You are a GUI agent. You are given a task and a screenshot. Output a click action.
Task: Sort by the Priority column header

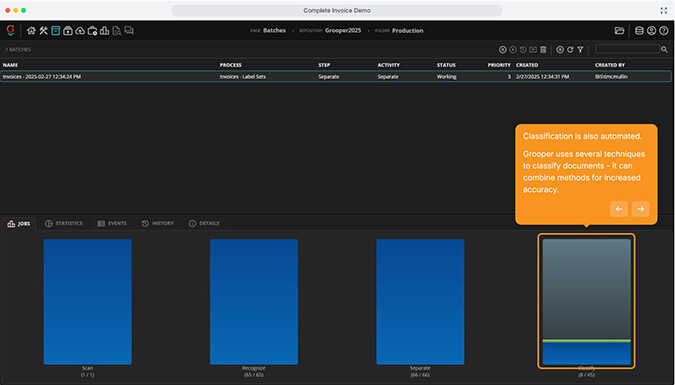point(499,65)
